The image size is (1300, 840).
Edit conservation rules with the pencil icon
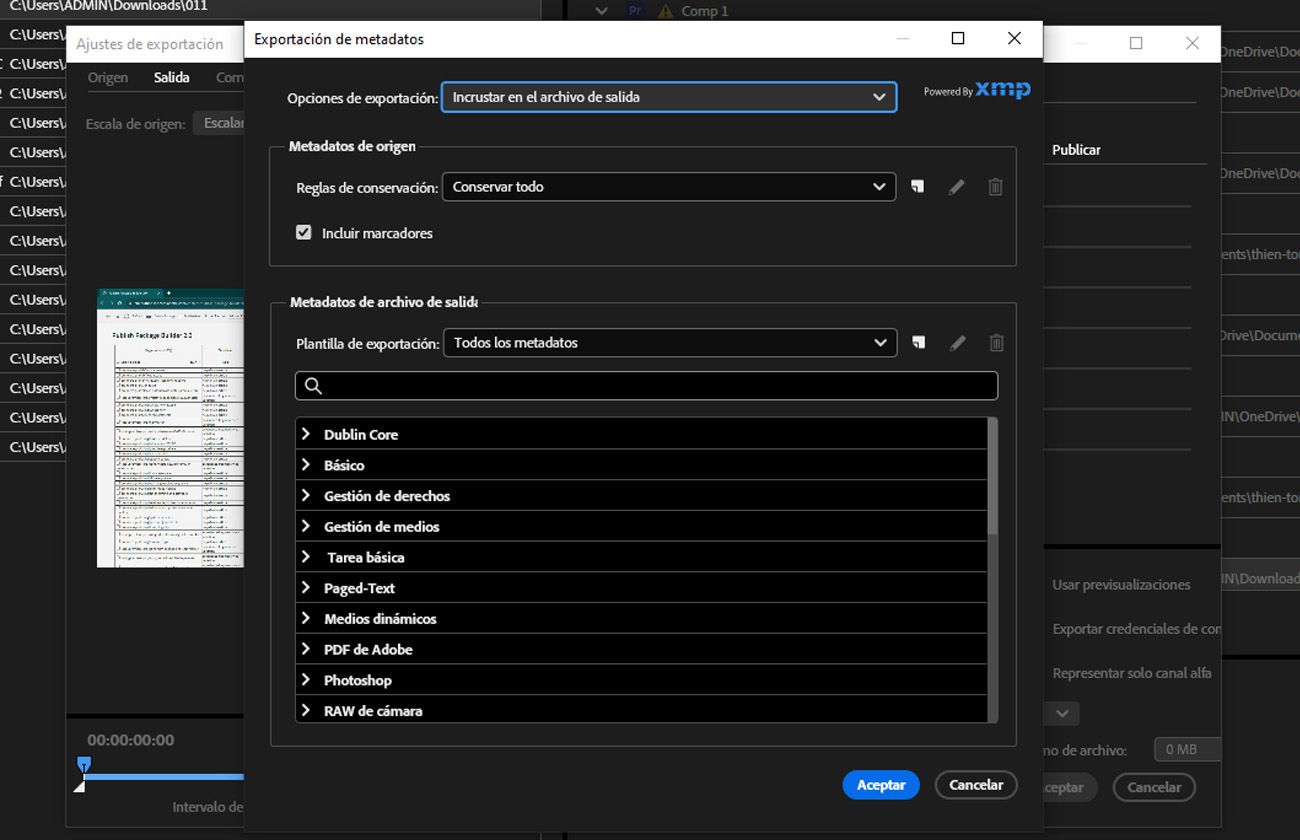(x=956, y=187)
